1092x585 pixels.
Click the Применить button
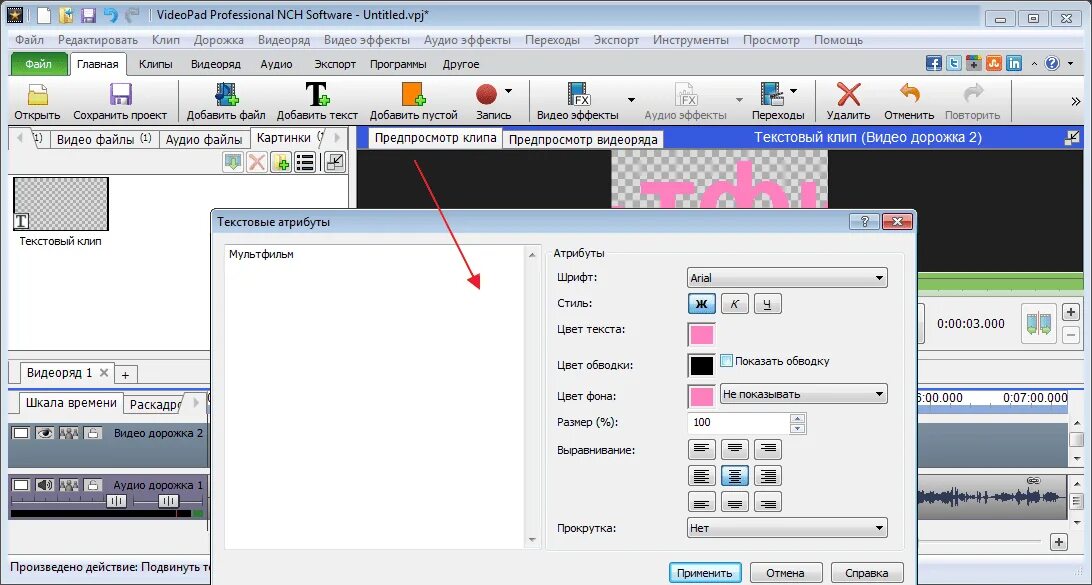coord(705,573)
